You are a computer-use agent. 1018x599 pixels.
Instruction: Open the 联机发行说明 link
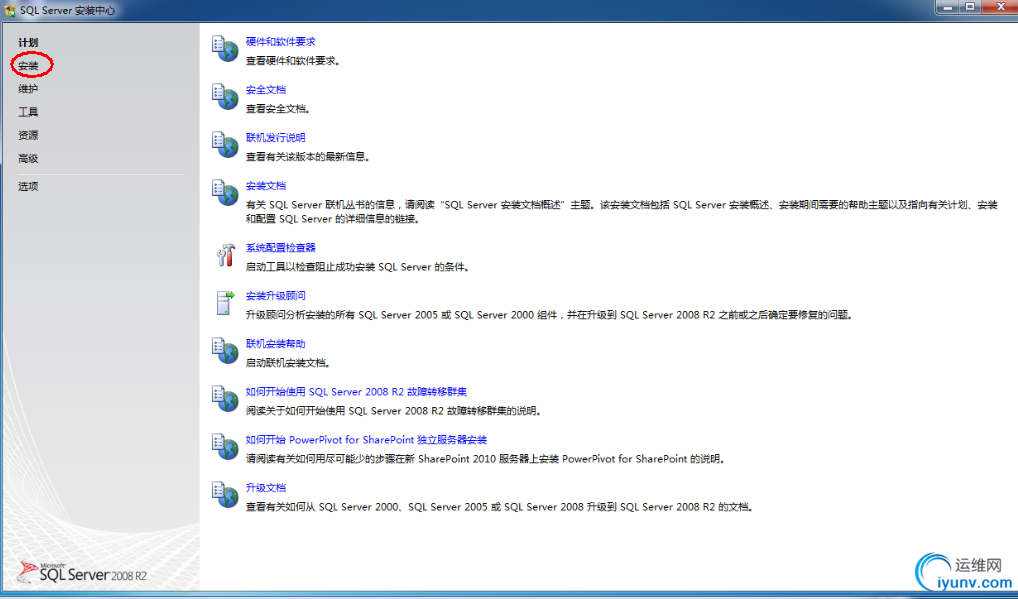pyautogui.click(x=275, y=138)
